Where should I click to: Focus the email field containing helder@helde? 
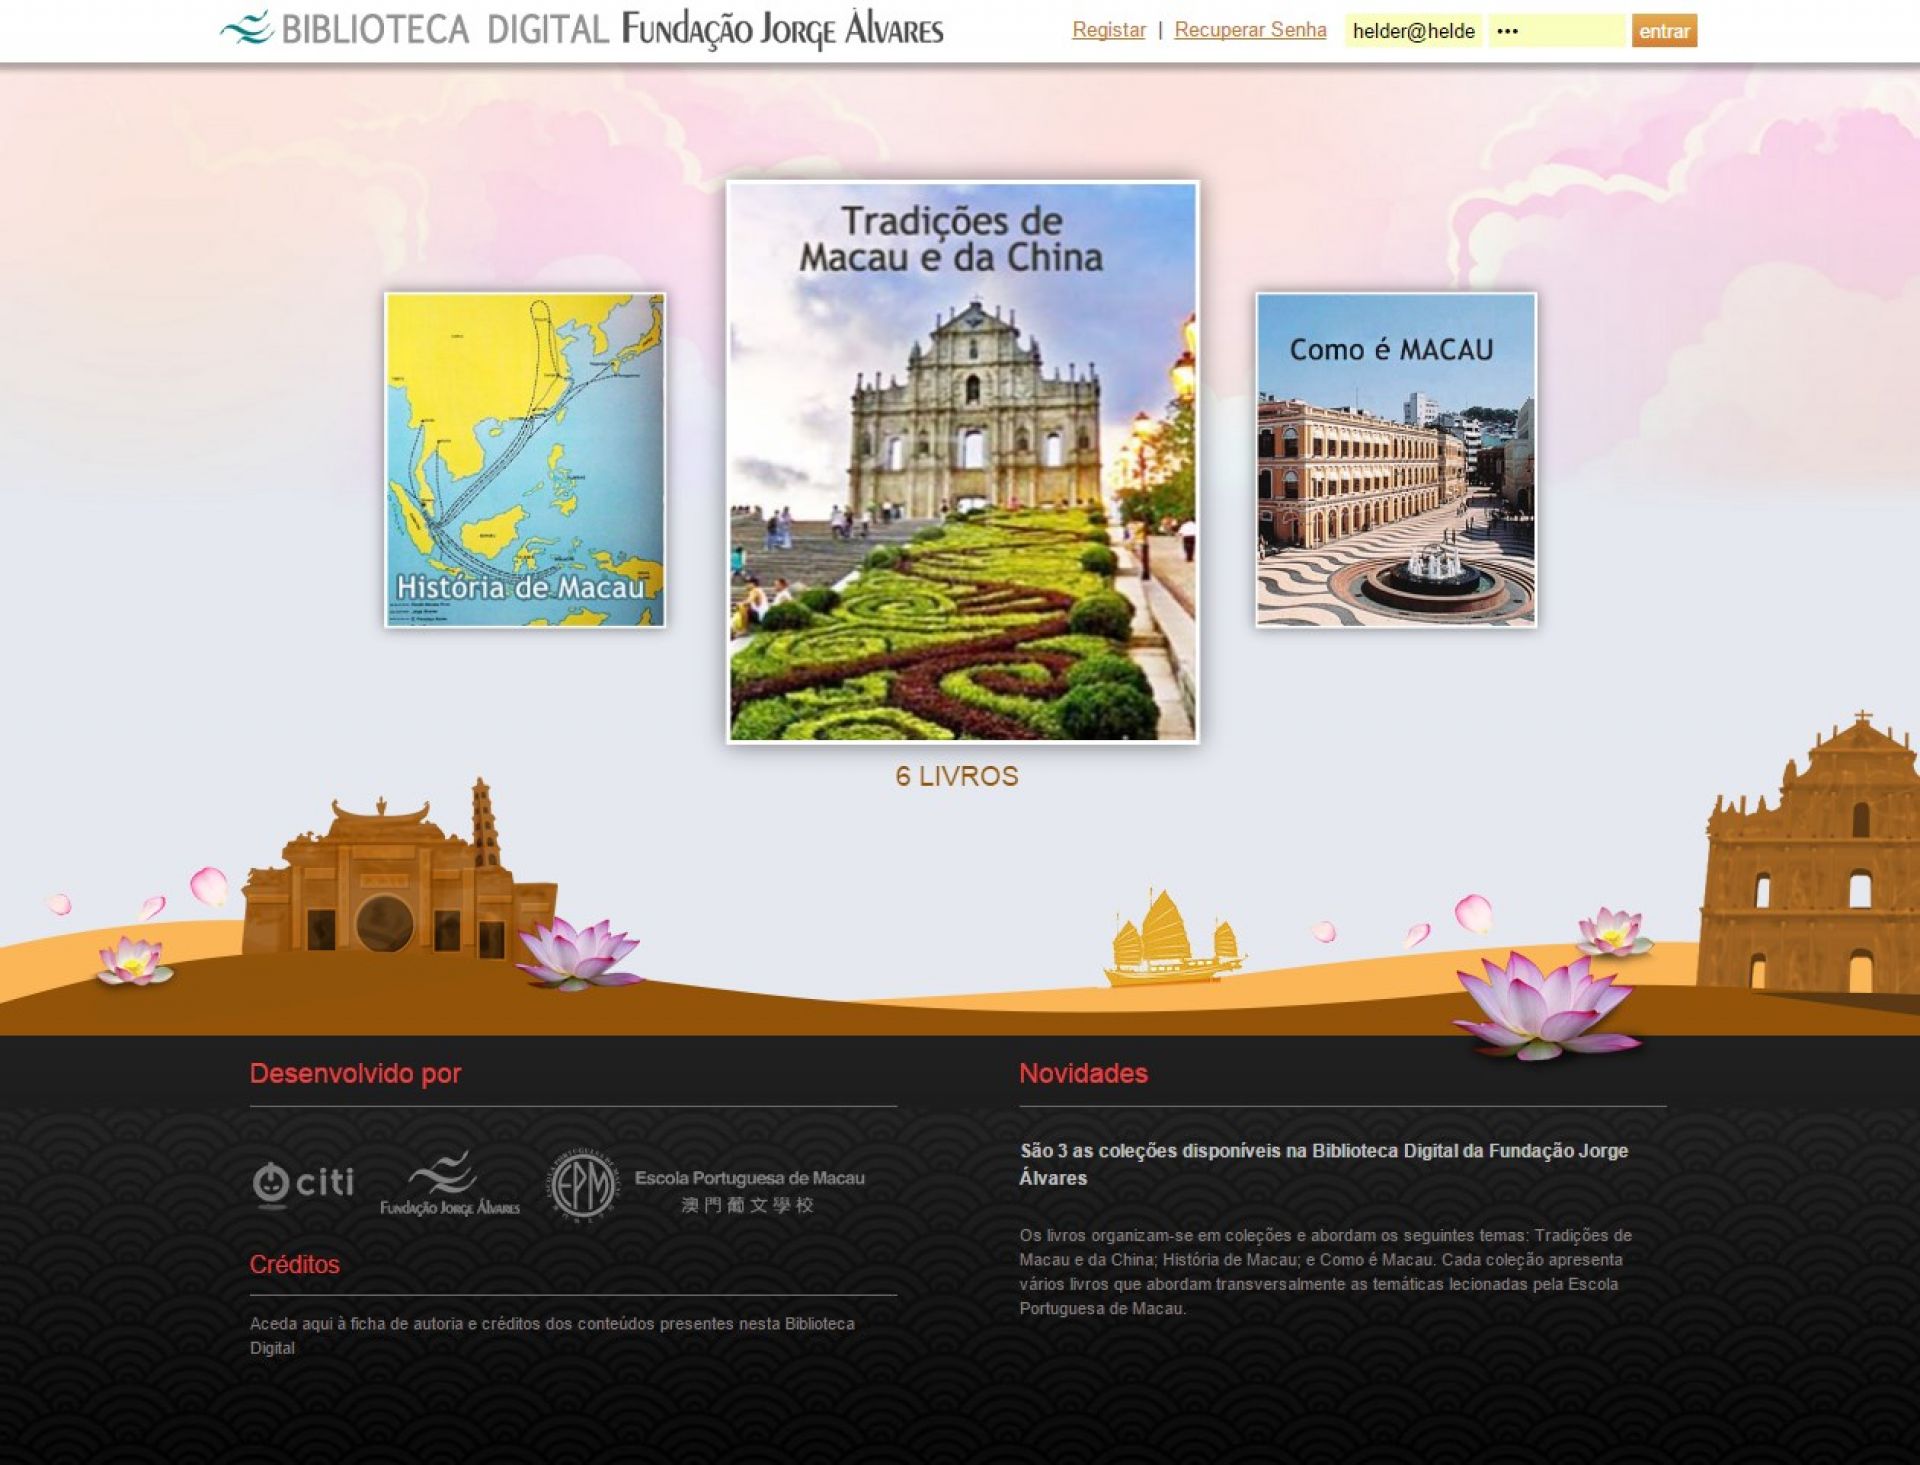(x=1413, y=31)
